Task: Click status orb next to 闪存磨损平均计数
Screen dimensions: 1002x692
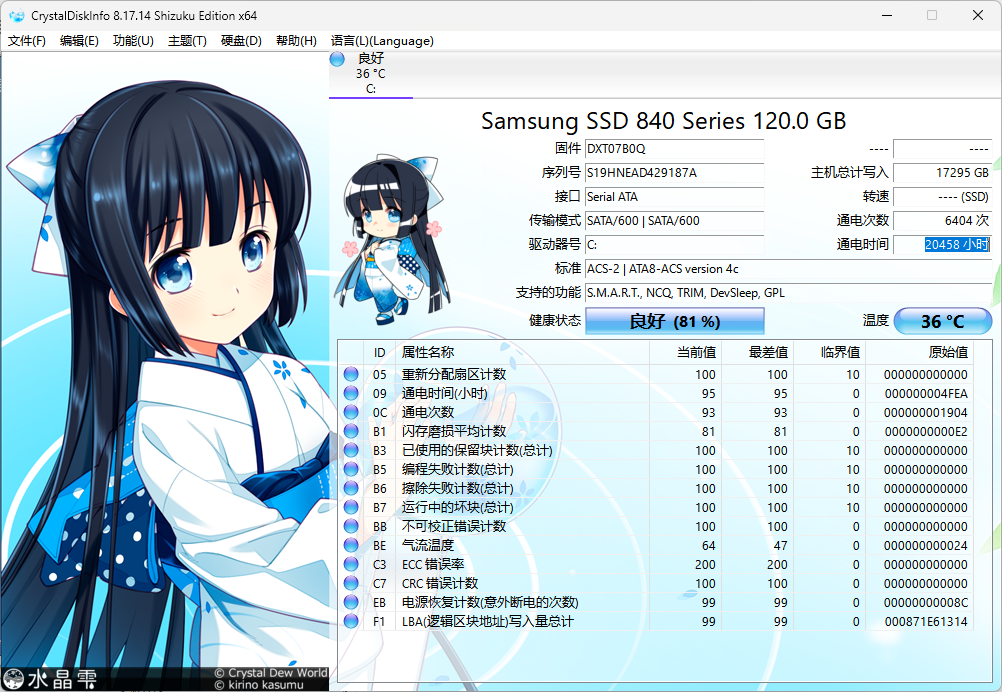Action: [x=351, y=431]
